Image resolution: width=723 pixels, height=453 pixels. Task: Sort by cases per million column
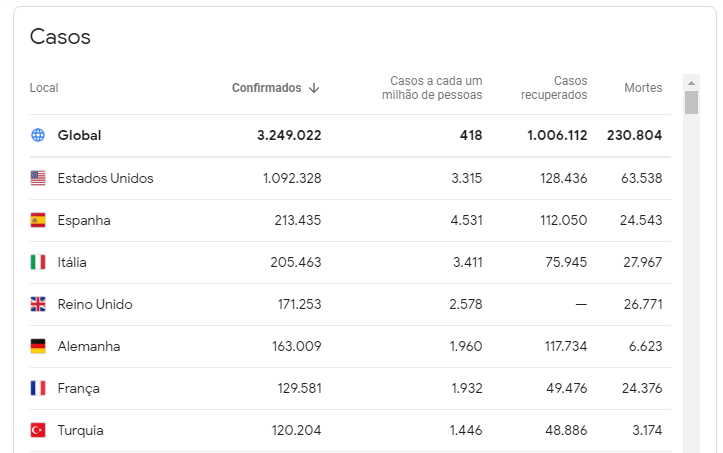point(435,88)
